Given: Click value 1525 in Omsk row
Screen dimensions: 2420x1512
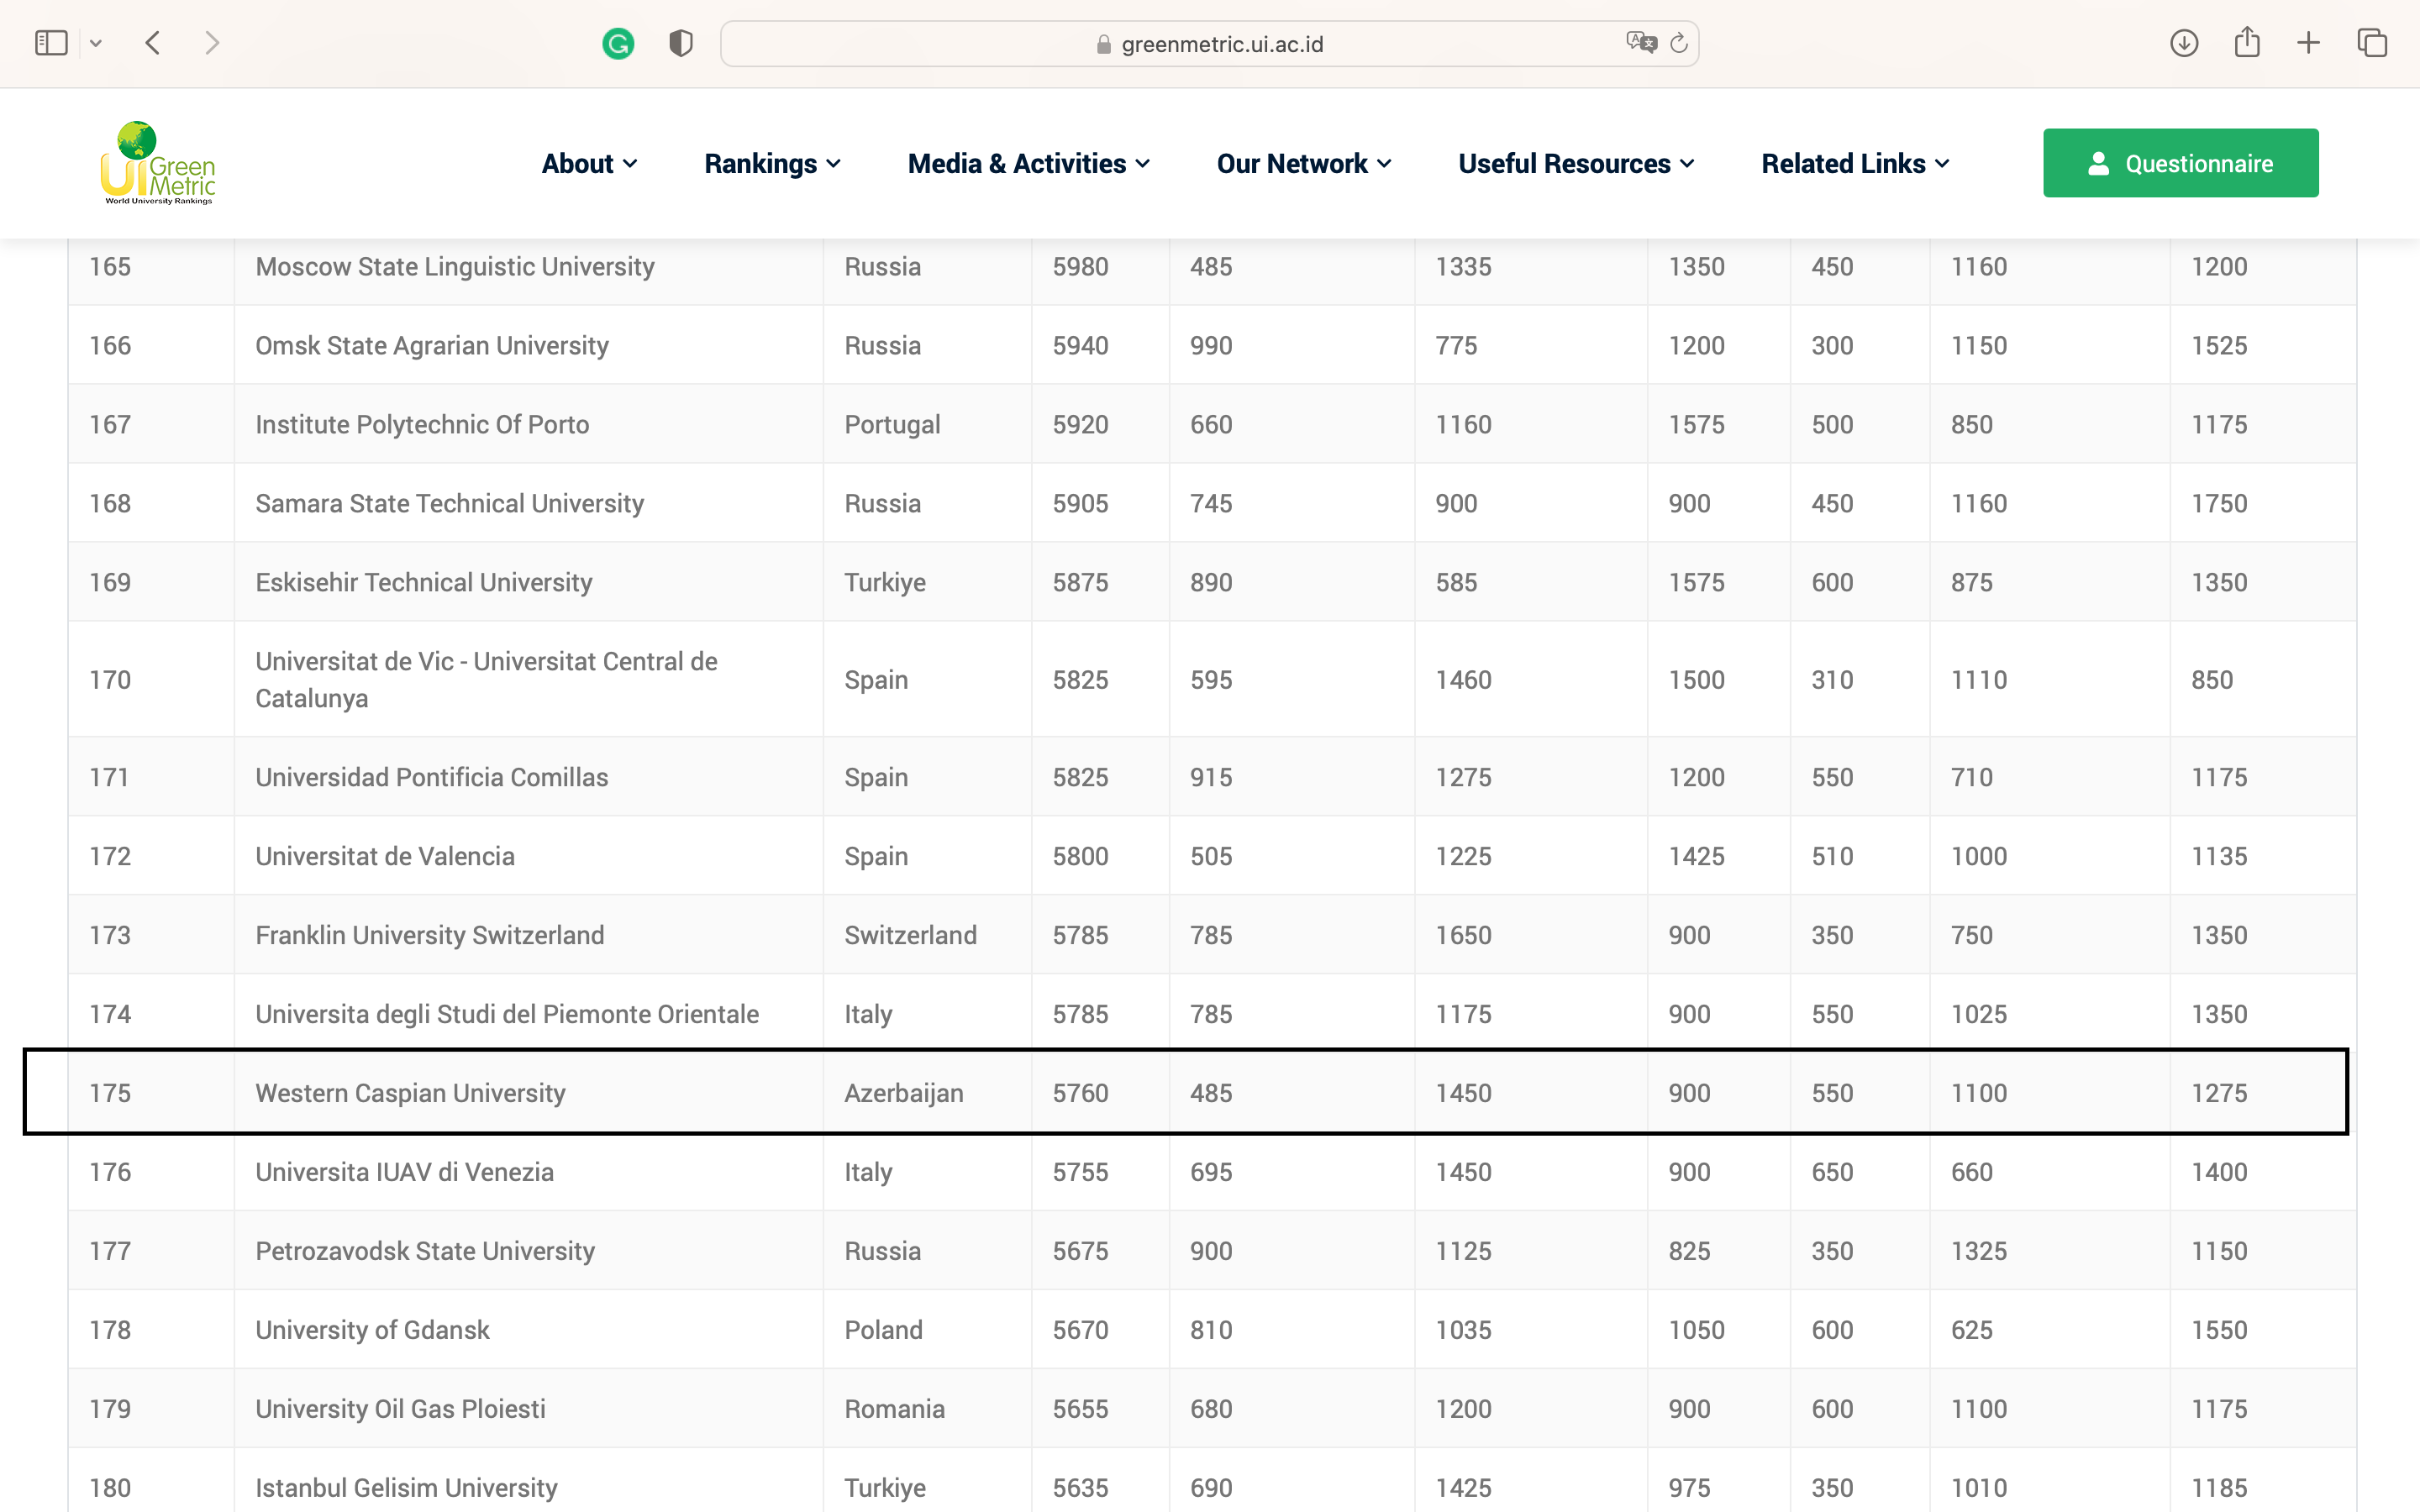Looking at the screenshot, I should [2219, 346].
